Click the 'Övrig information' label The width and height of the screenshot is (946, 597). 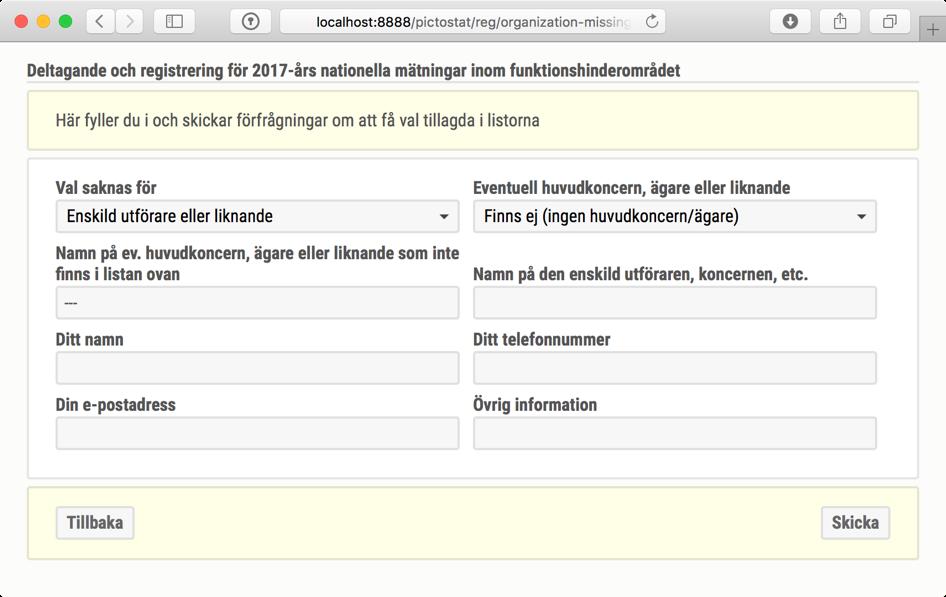point(535,405)
